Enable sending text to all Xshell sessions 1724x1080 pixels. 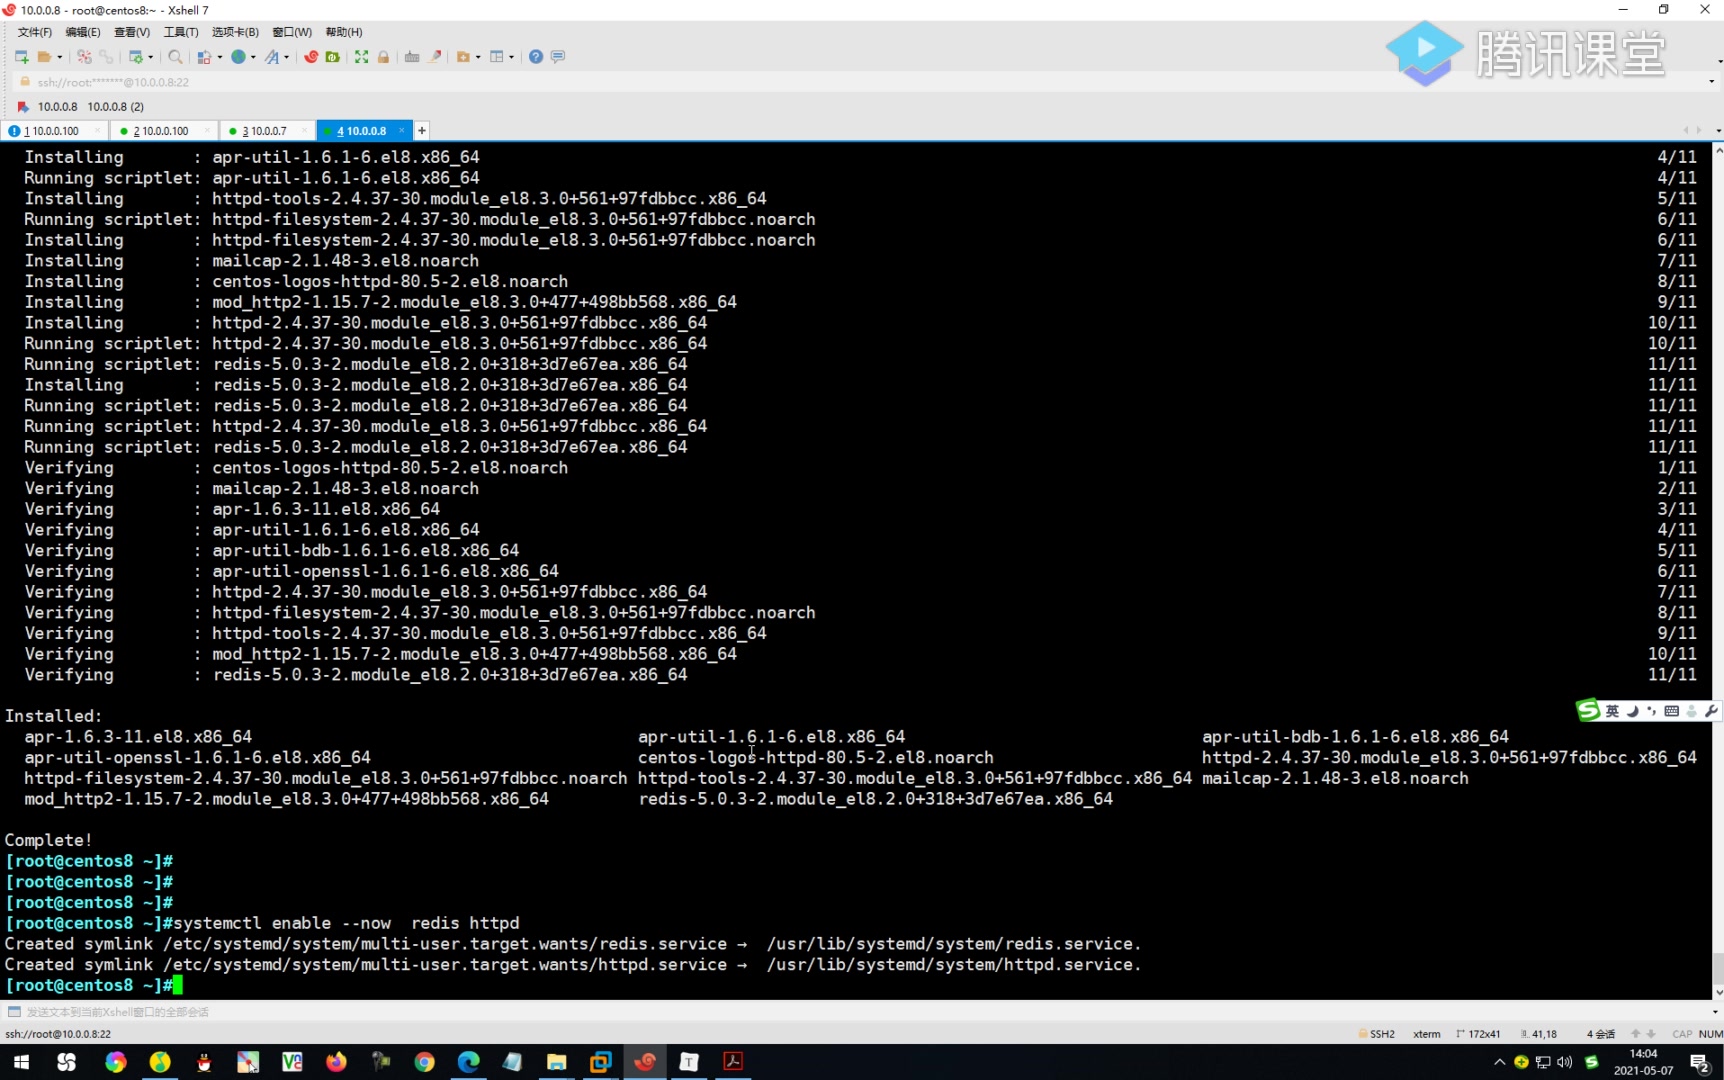tap(14, 1012)
